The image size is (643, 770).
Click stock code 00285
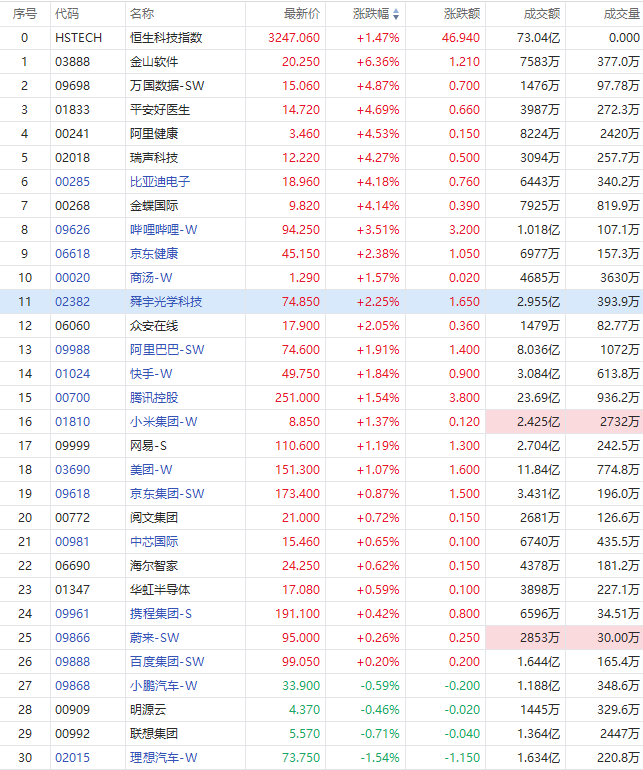[72, 182]
